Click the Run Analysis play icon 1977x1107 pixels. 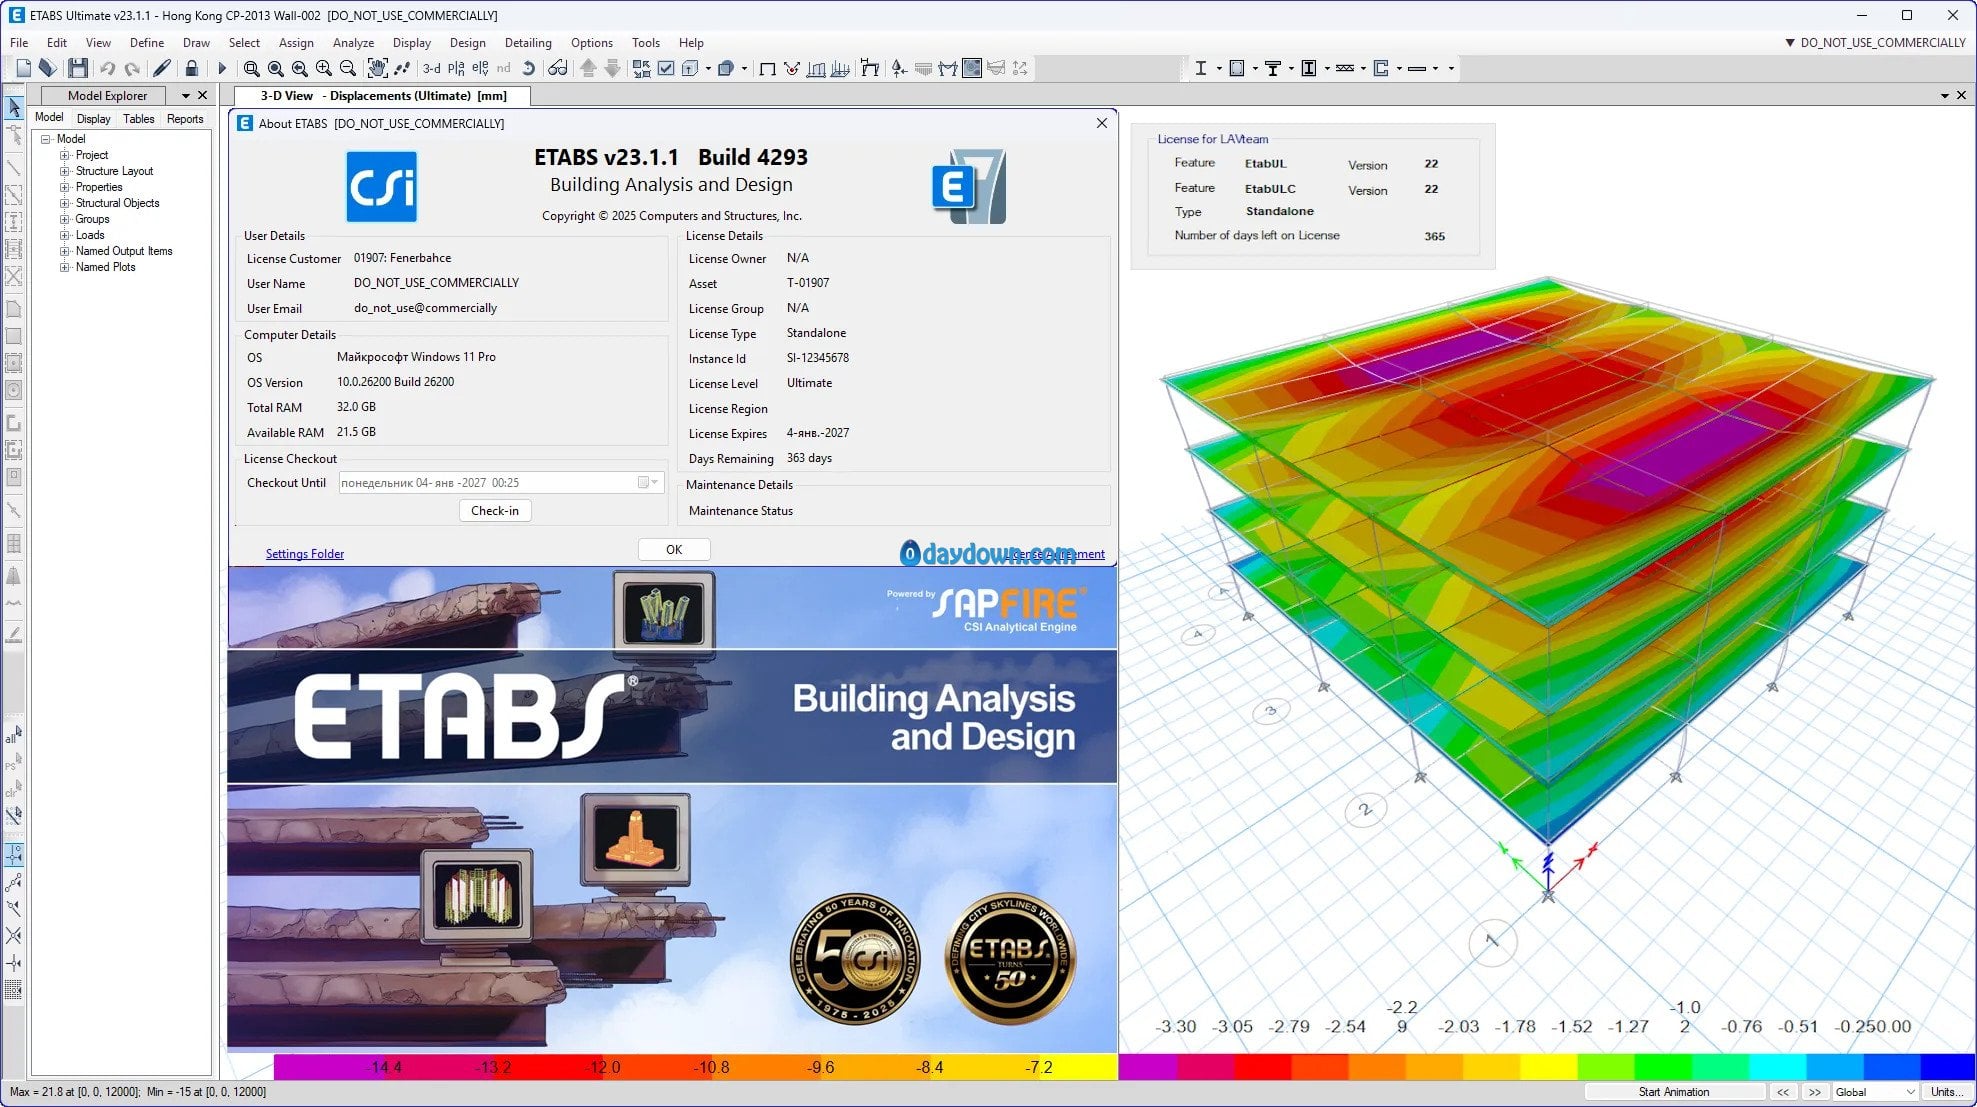222,68
